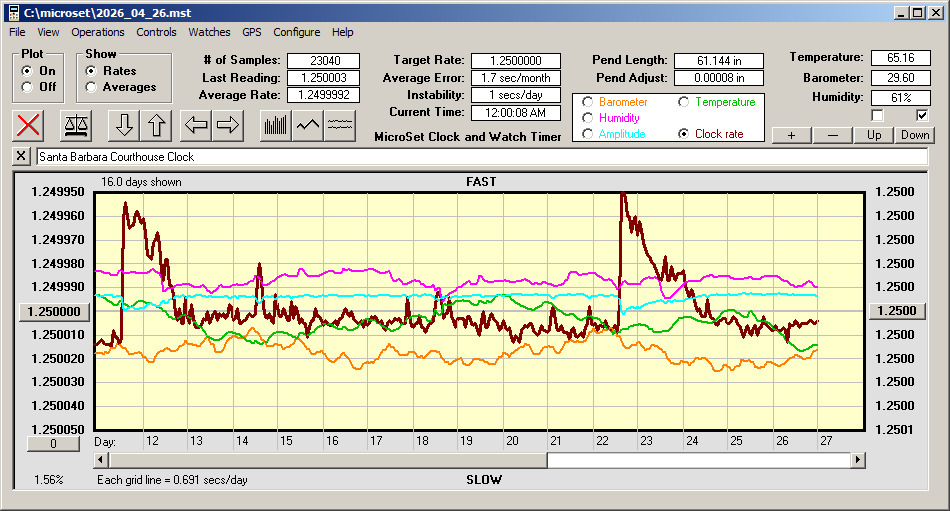
Task: Click the plus button
Action: (791, 135)
